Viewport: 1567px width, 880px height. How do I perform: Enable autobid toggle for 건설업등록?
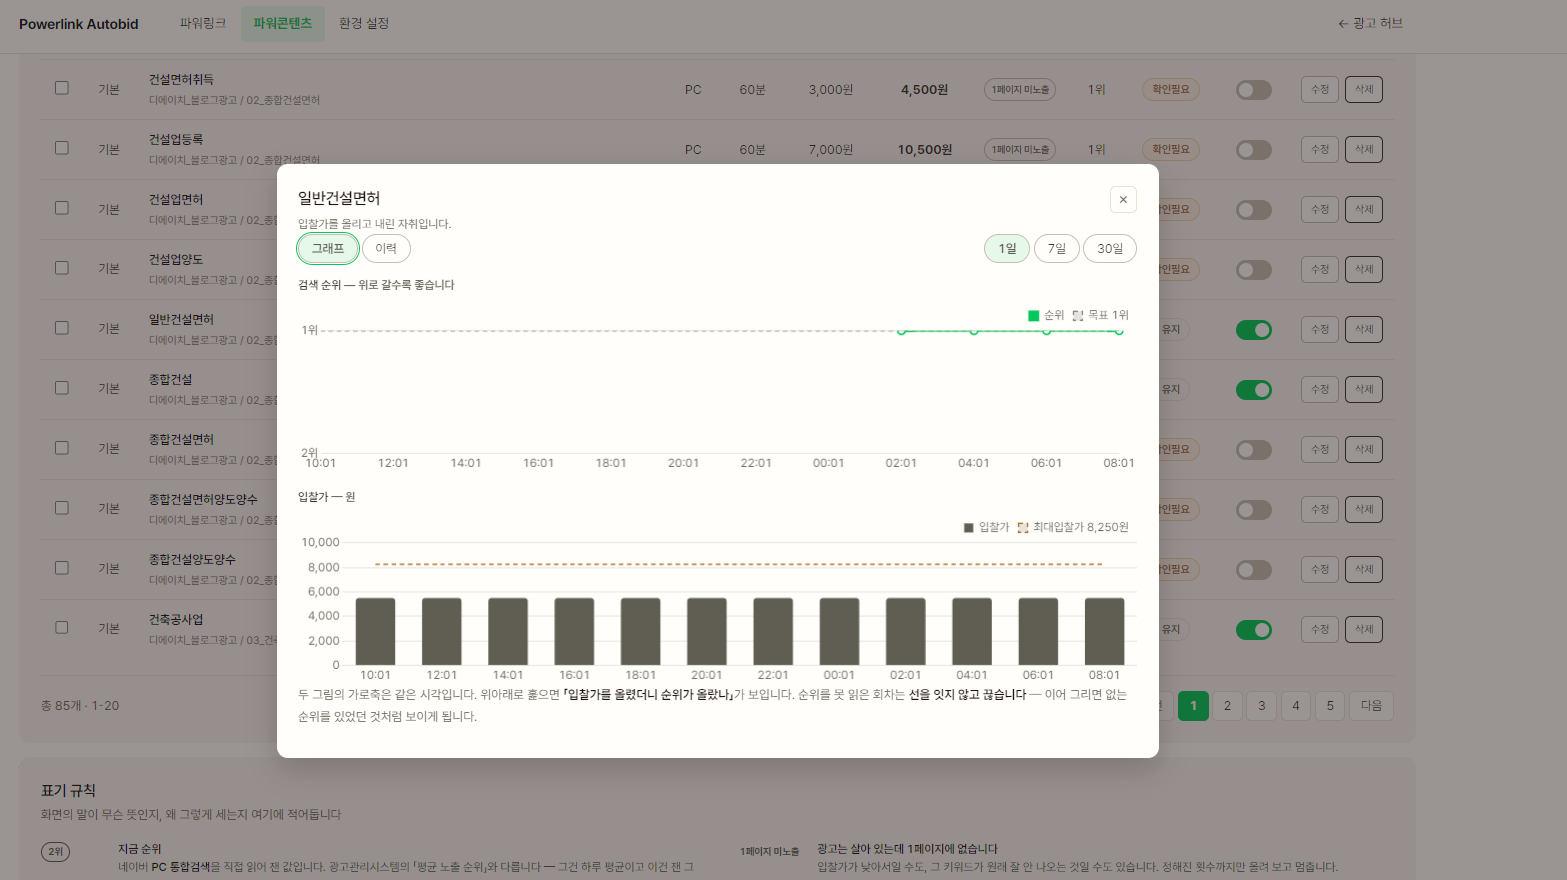point(1254,150)
